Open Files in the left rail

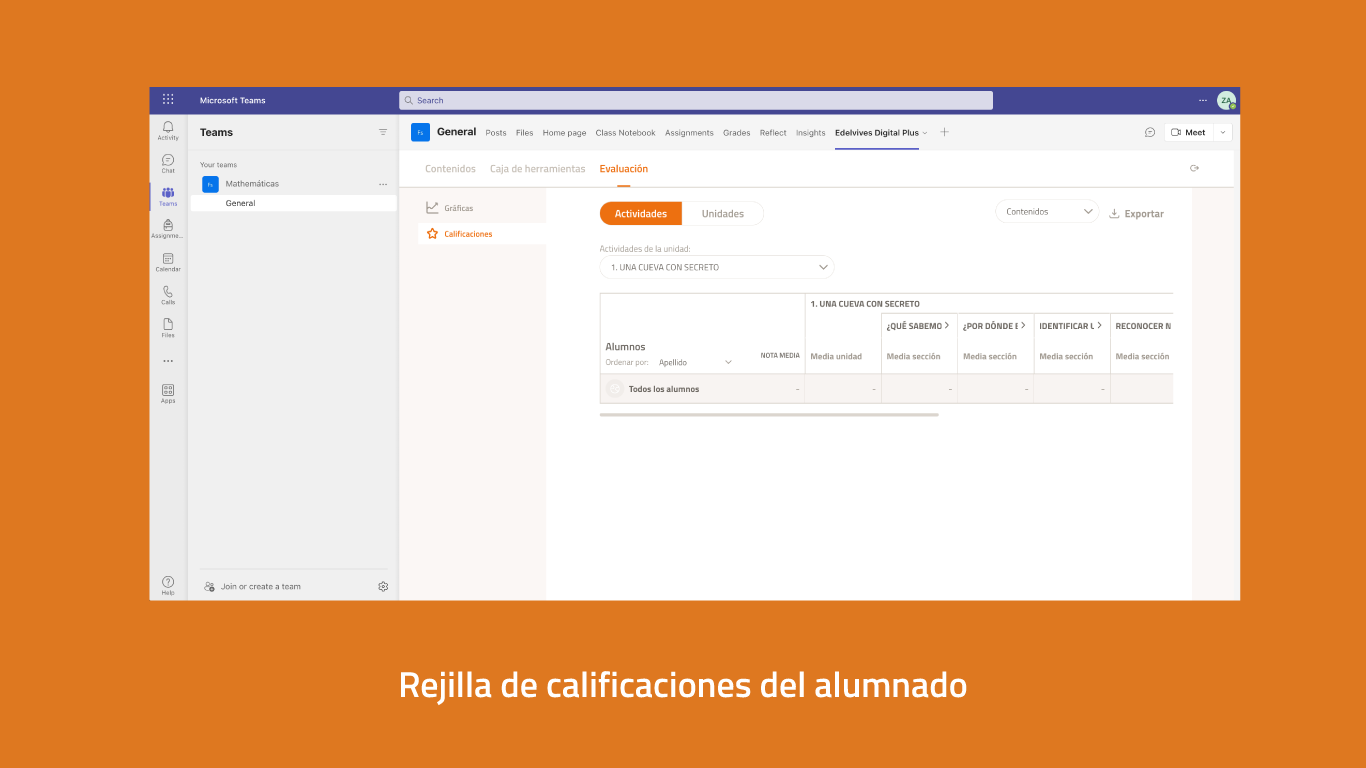point(168,327)
